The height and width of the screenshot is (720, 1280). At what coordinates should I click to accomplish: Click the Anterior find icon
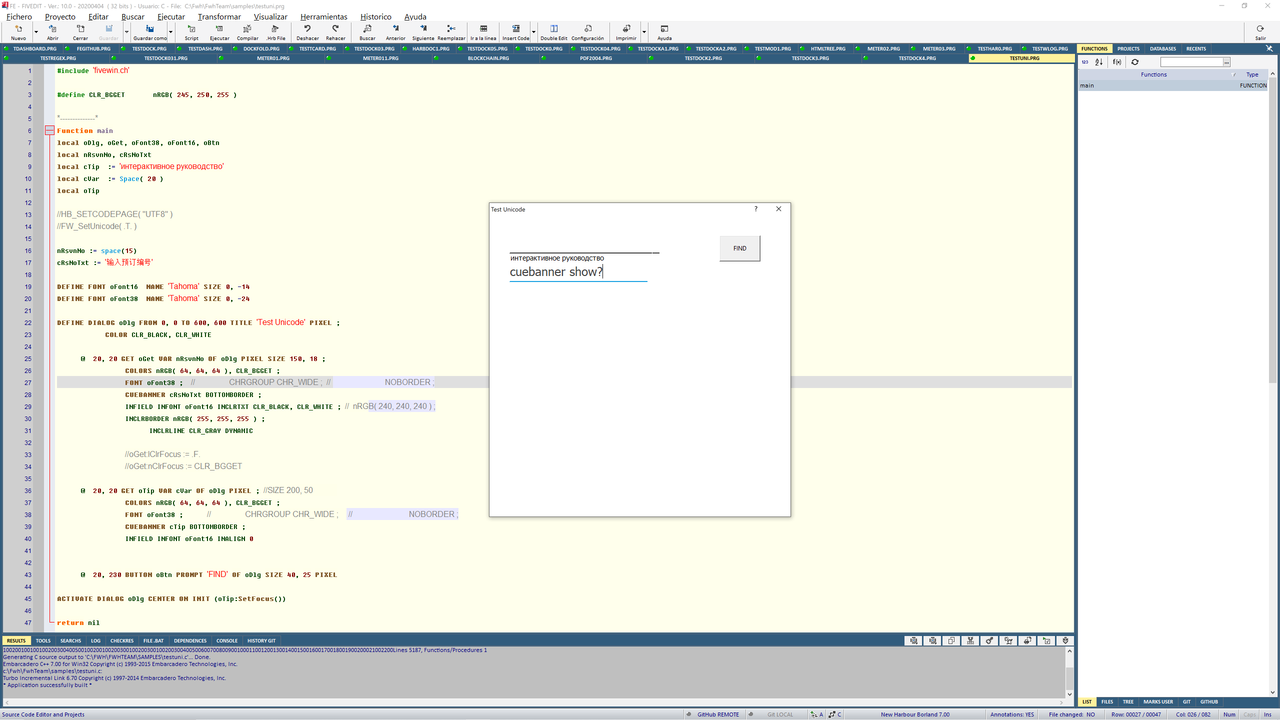(395, 31)
